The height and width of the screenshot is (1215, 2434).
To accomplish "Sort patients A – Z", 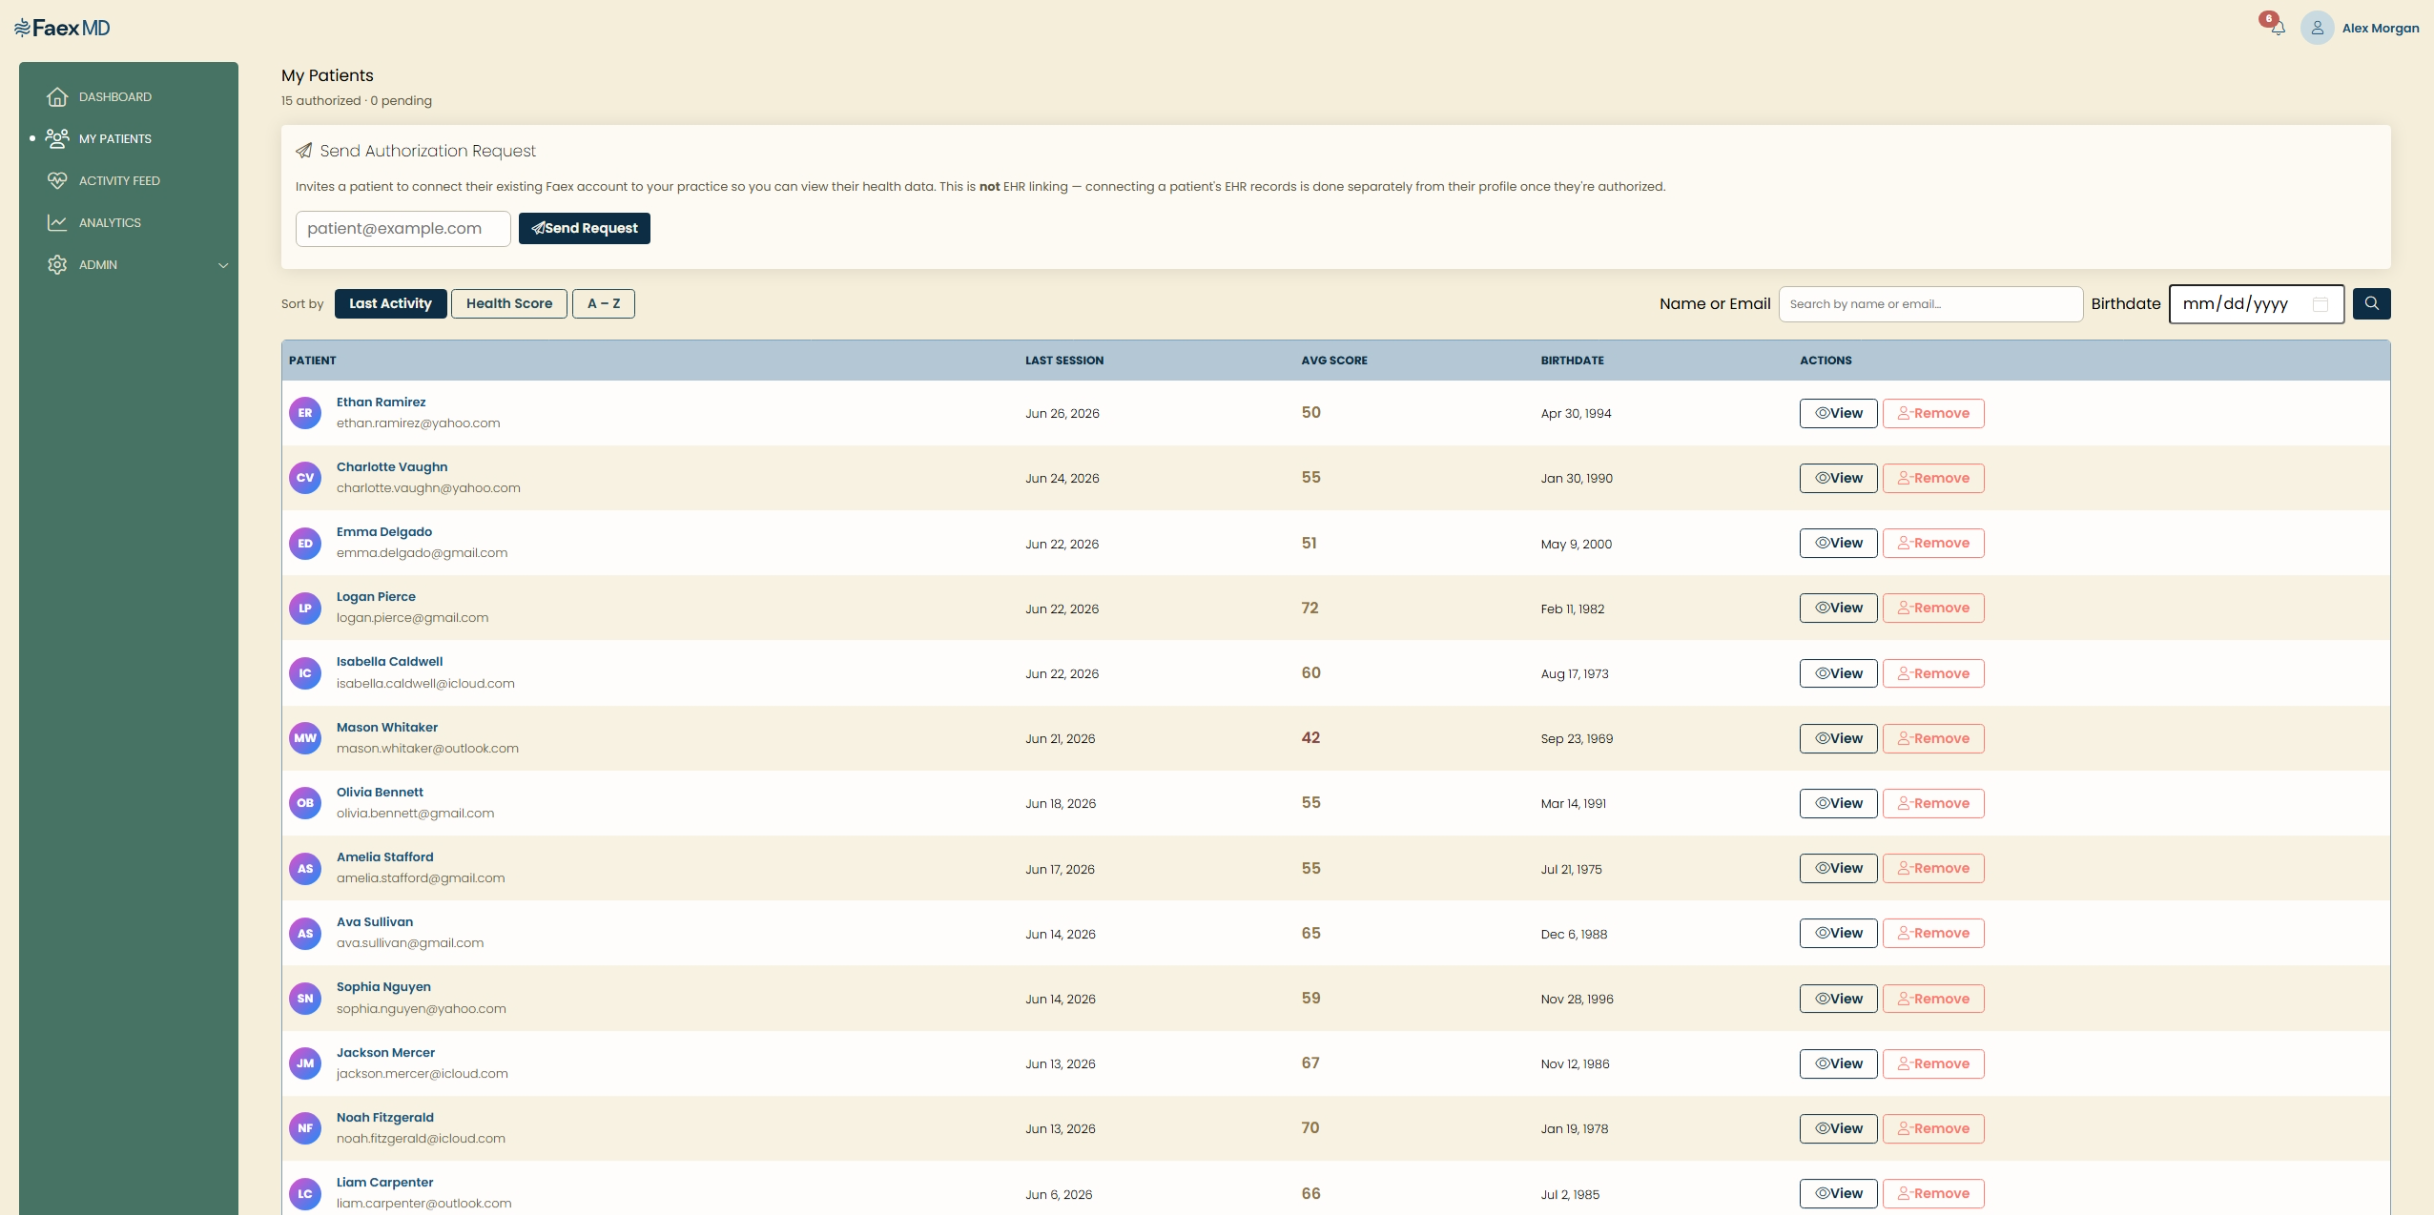I will click(x=603, y=303).
